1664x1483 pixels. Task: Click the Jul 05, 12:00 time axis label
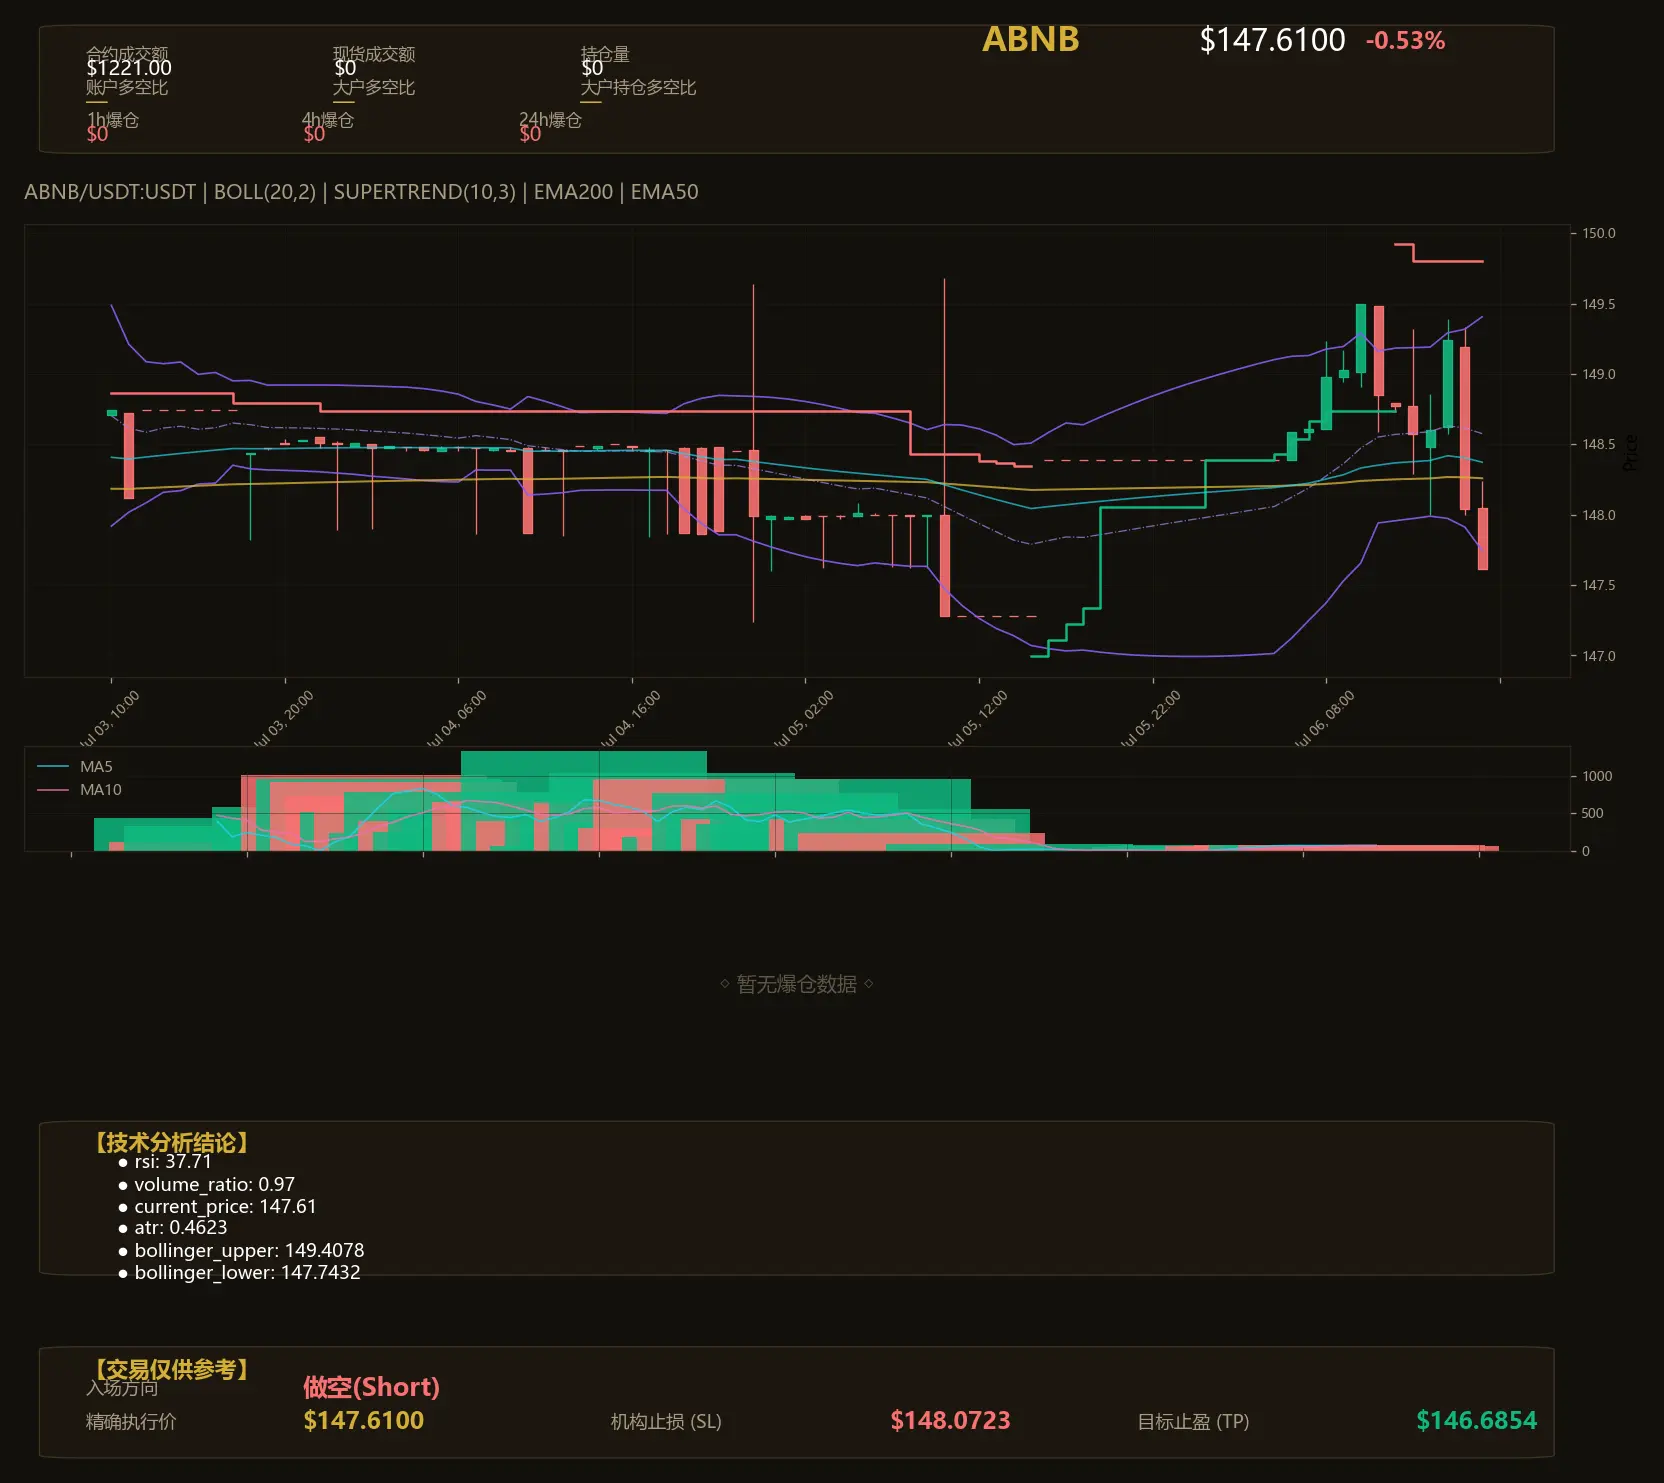tap(978, 719)
